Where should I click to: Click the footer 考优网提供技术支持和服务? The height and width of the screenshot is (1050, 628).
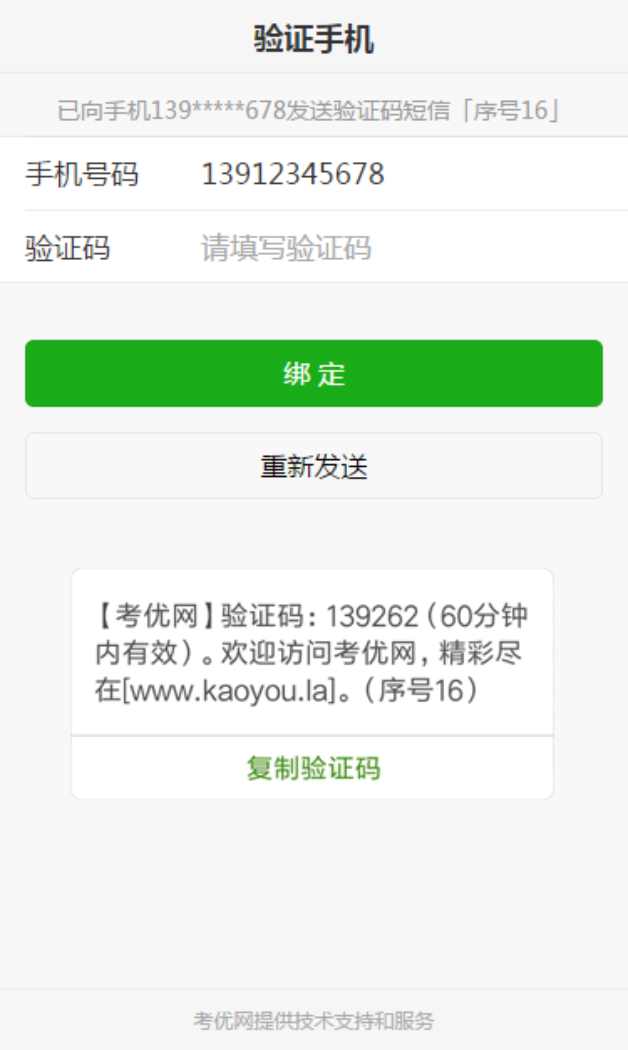tap(313, 1021)
